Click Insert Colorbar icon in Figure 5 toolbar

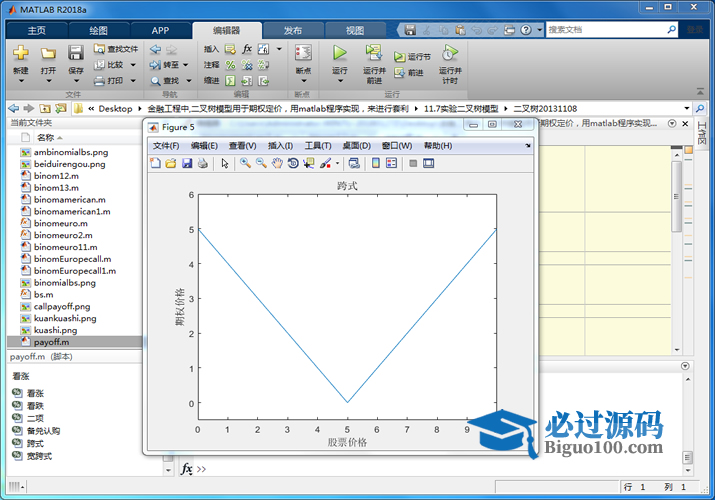[x=376, y=163]
